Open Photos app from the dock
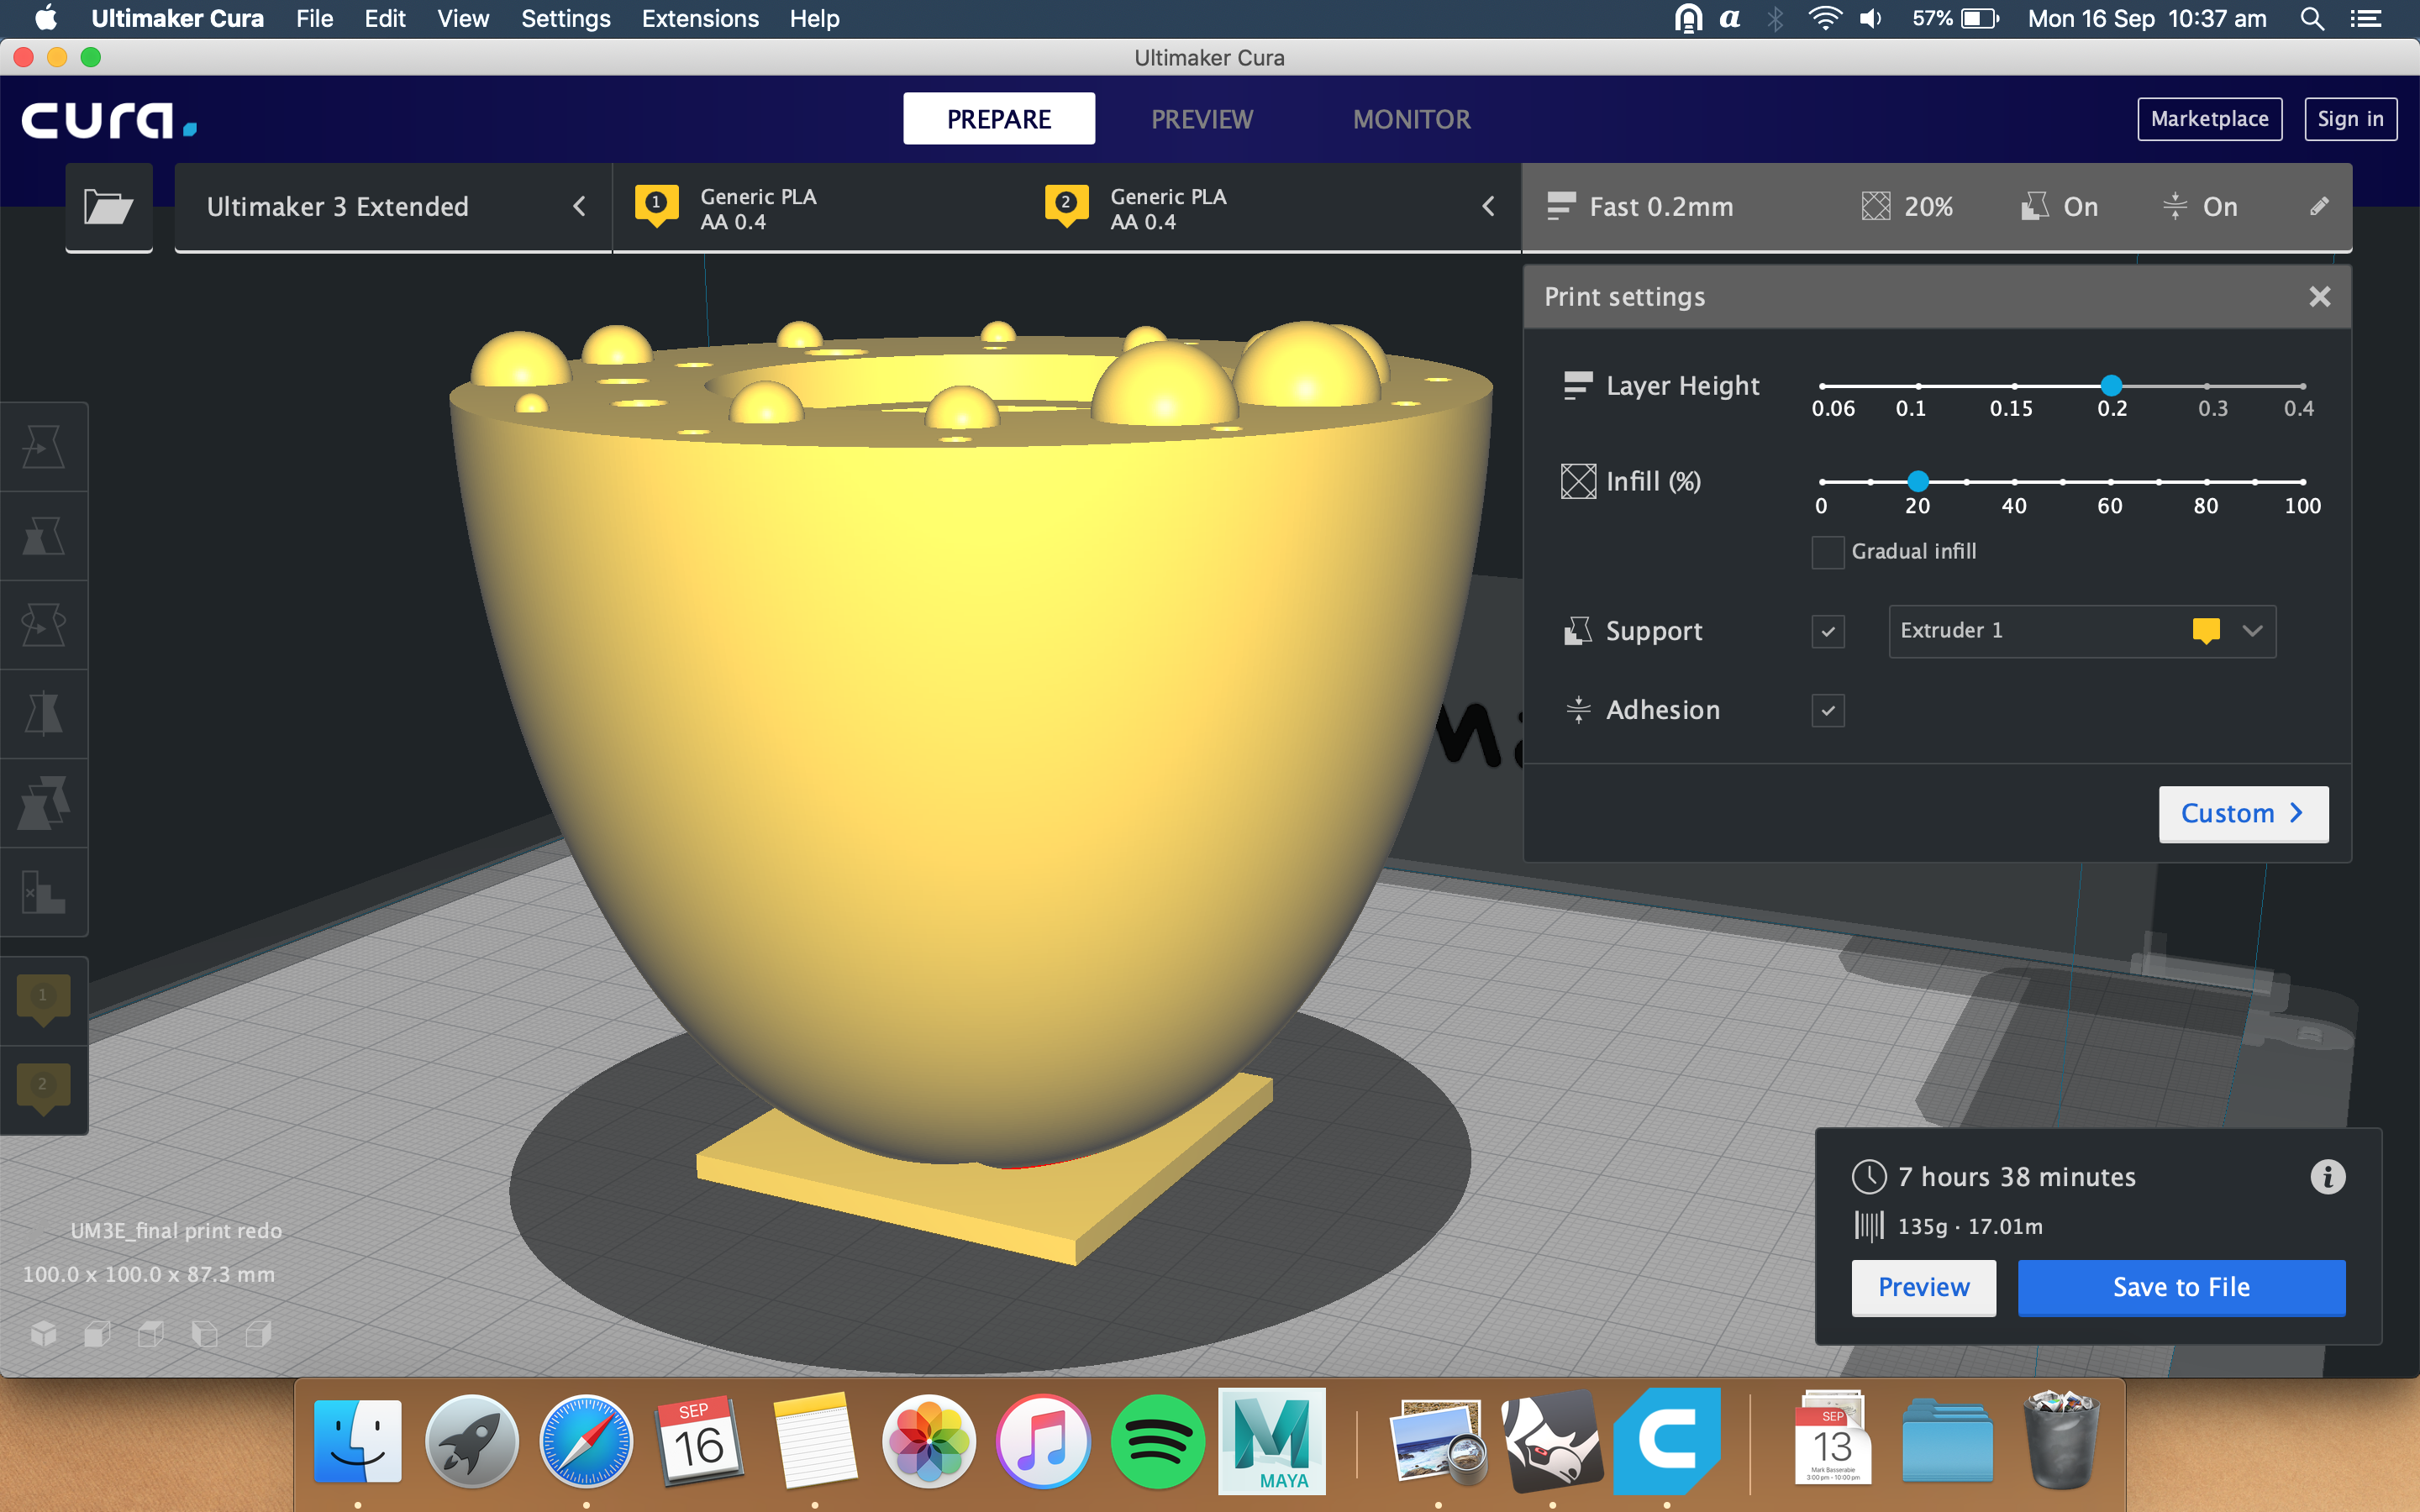The width and height of the screenshot is (2420, 1512). click(x=929, y=1441)
